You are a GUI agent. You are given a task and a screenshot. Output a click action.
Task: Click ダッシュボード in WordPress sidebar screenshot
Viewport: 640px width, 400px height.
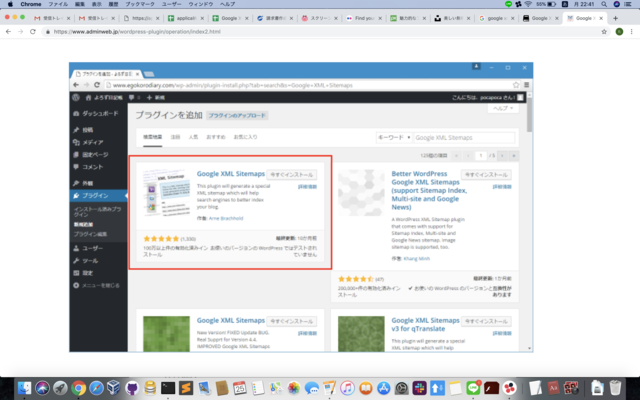click(x=100, y=113)
